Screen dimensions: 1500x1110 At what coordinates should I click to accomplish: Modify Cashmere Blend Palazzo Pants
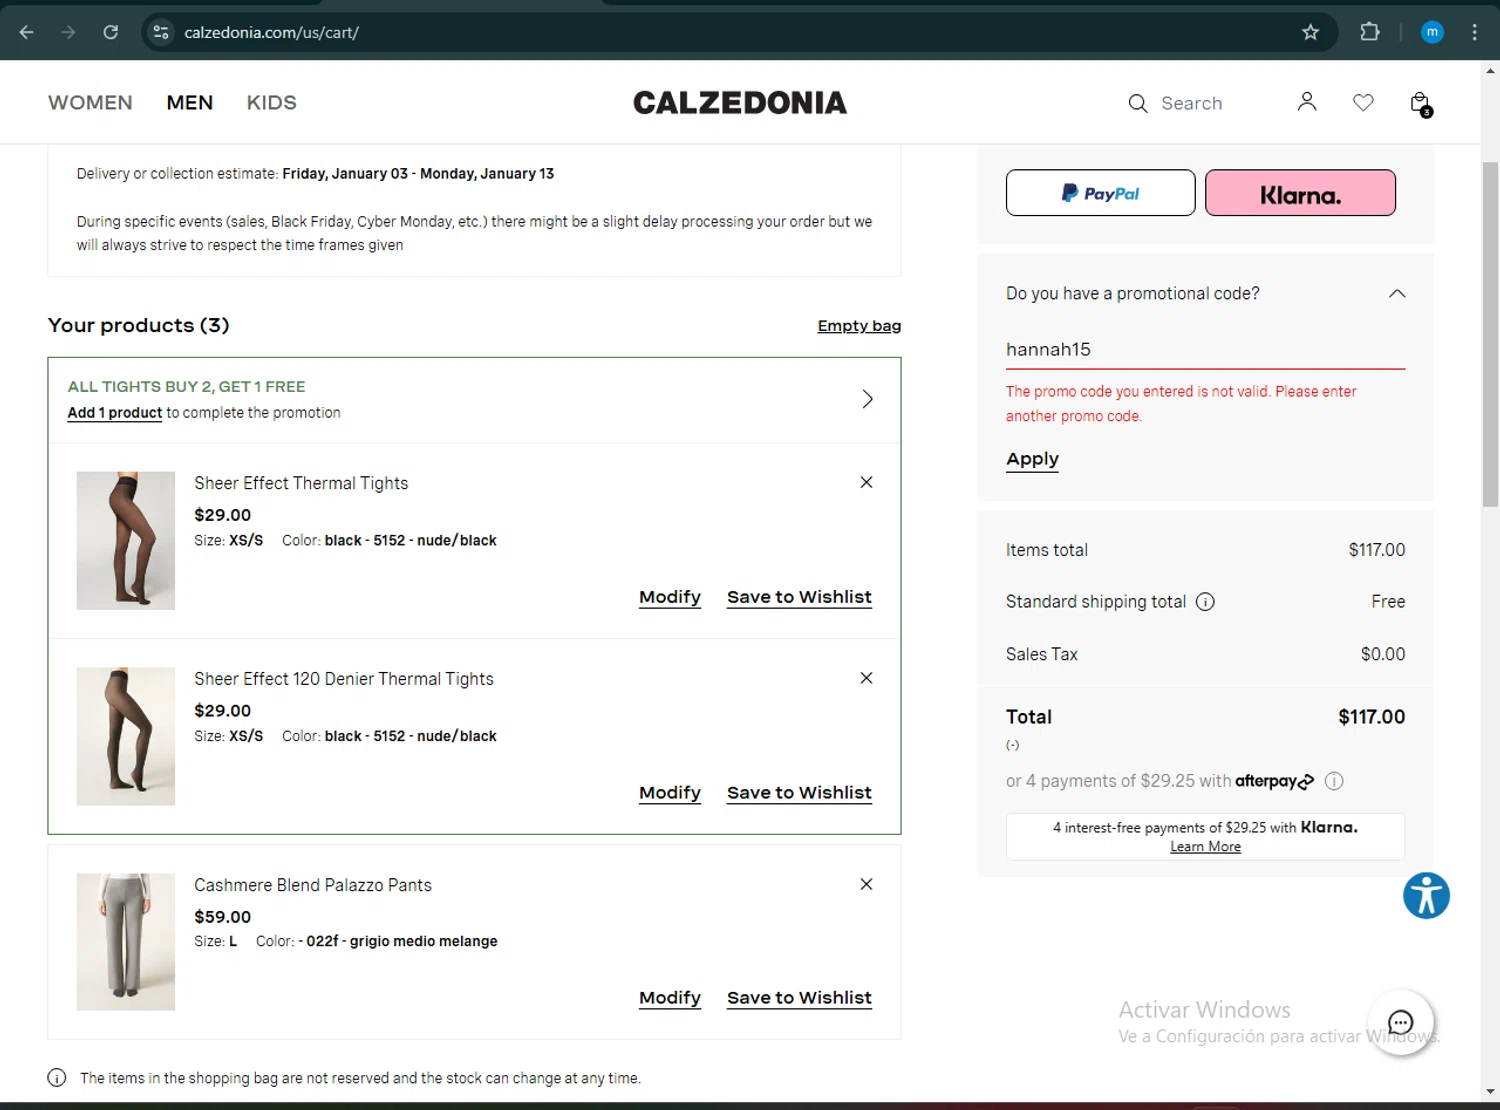(670, 998)
